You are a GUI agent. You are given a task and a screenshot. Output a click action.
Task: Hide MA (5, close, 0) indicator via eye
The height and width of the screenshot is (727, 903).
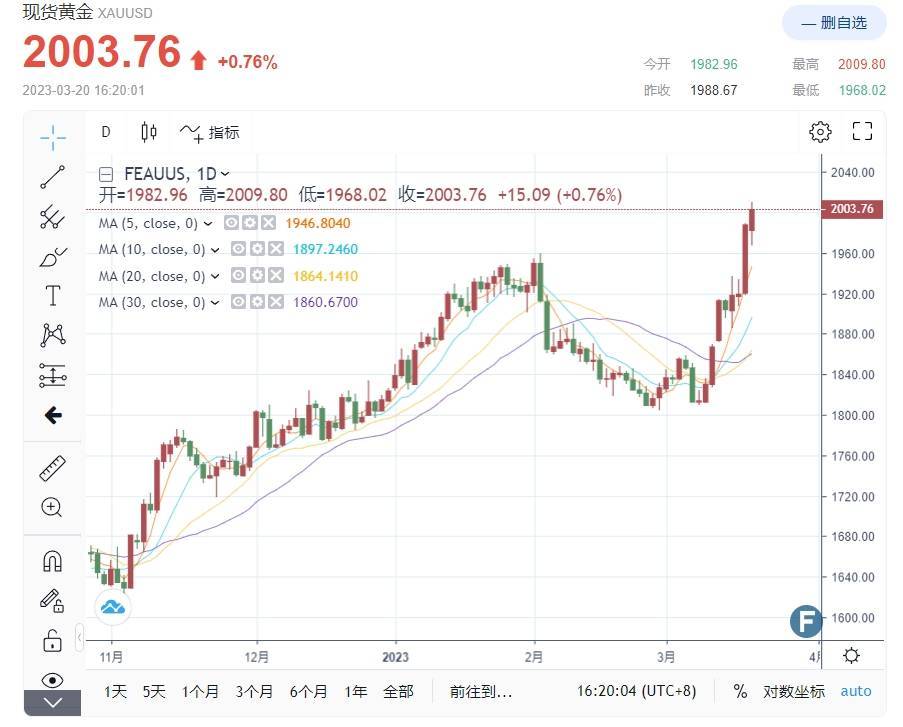pyautogui.click(x=231, y=223)
